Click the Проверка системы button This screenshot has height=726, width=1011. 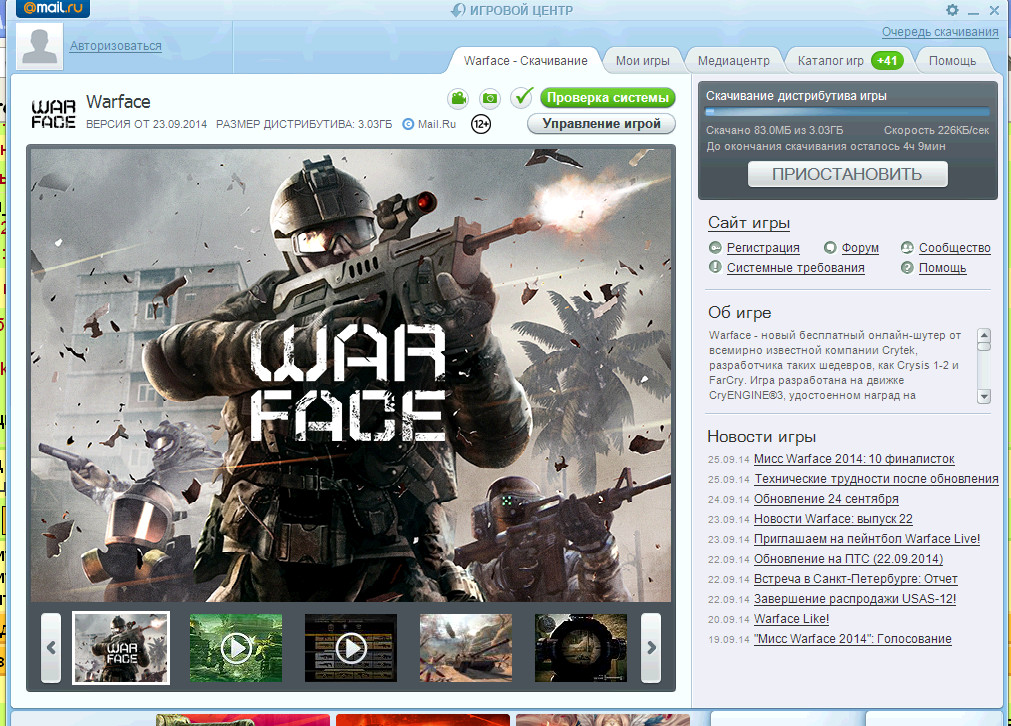[608, 97]
